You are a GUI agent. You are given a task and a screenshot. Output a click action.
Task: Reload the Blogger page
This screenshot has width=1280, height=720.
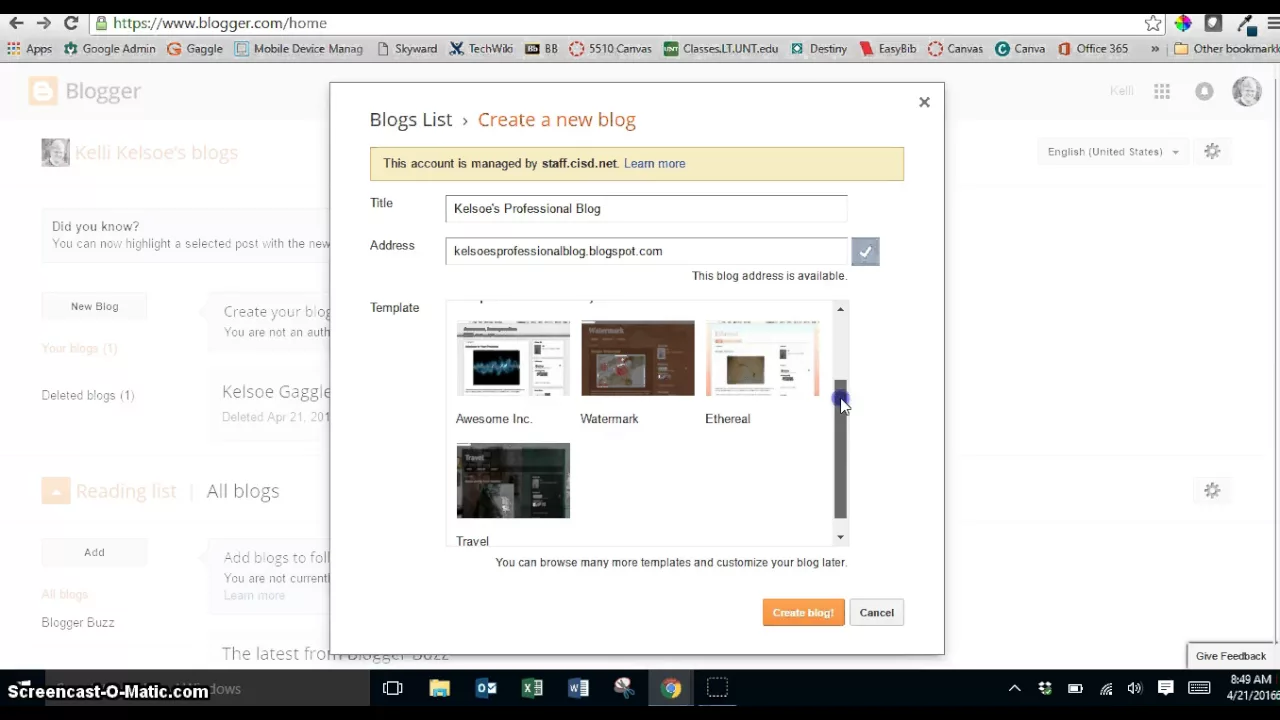pos(71,22)
